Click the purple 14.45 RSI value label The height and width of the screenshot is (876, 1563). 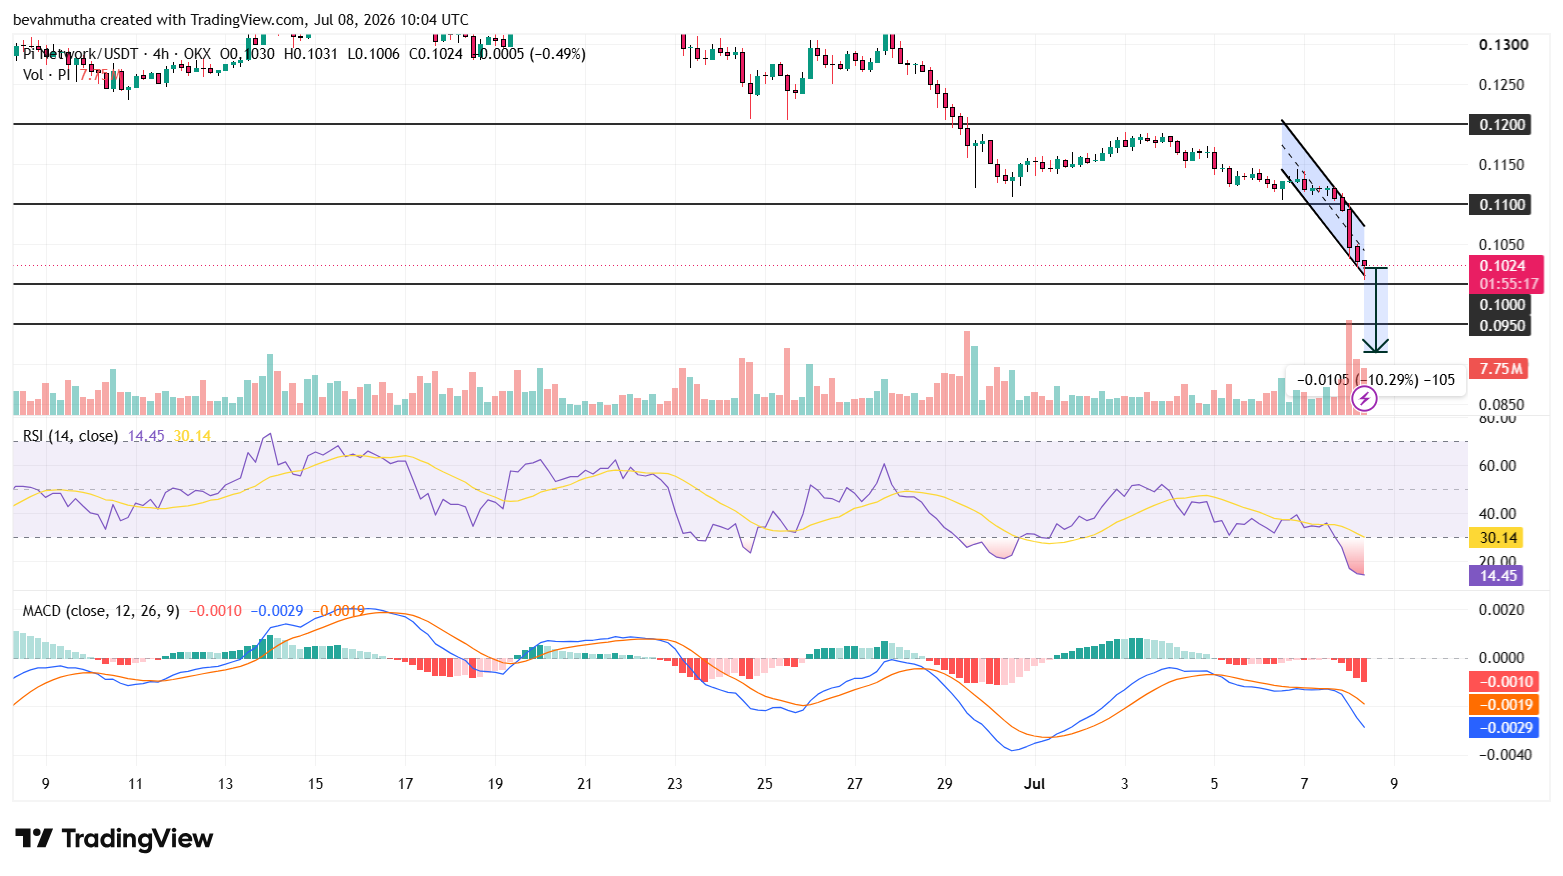point(1496,575)
